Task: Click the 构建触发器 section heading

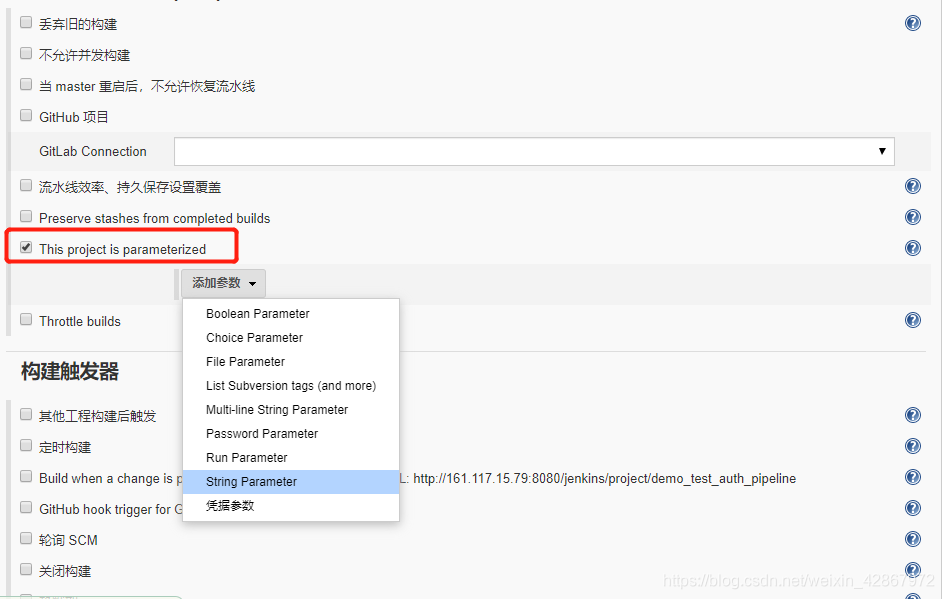Action: [70, 371]
